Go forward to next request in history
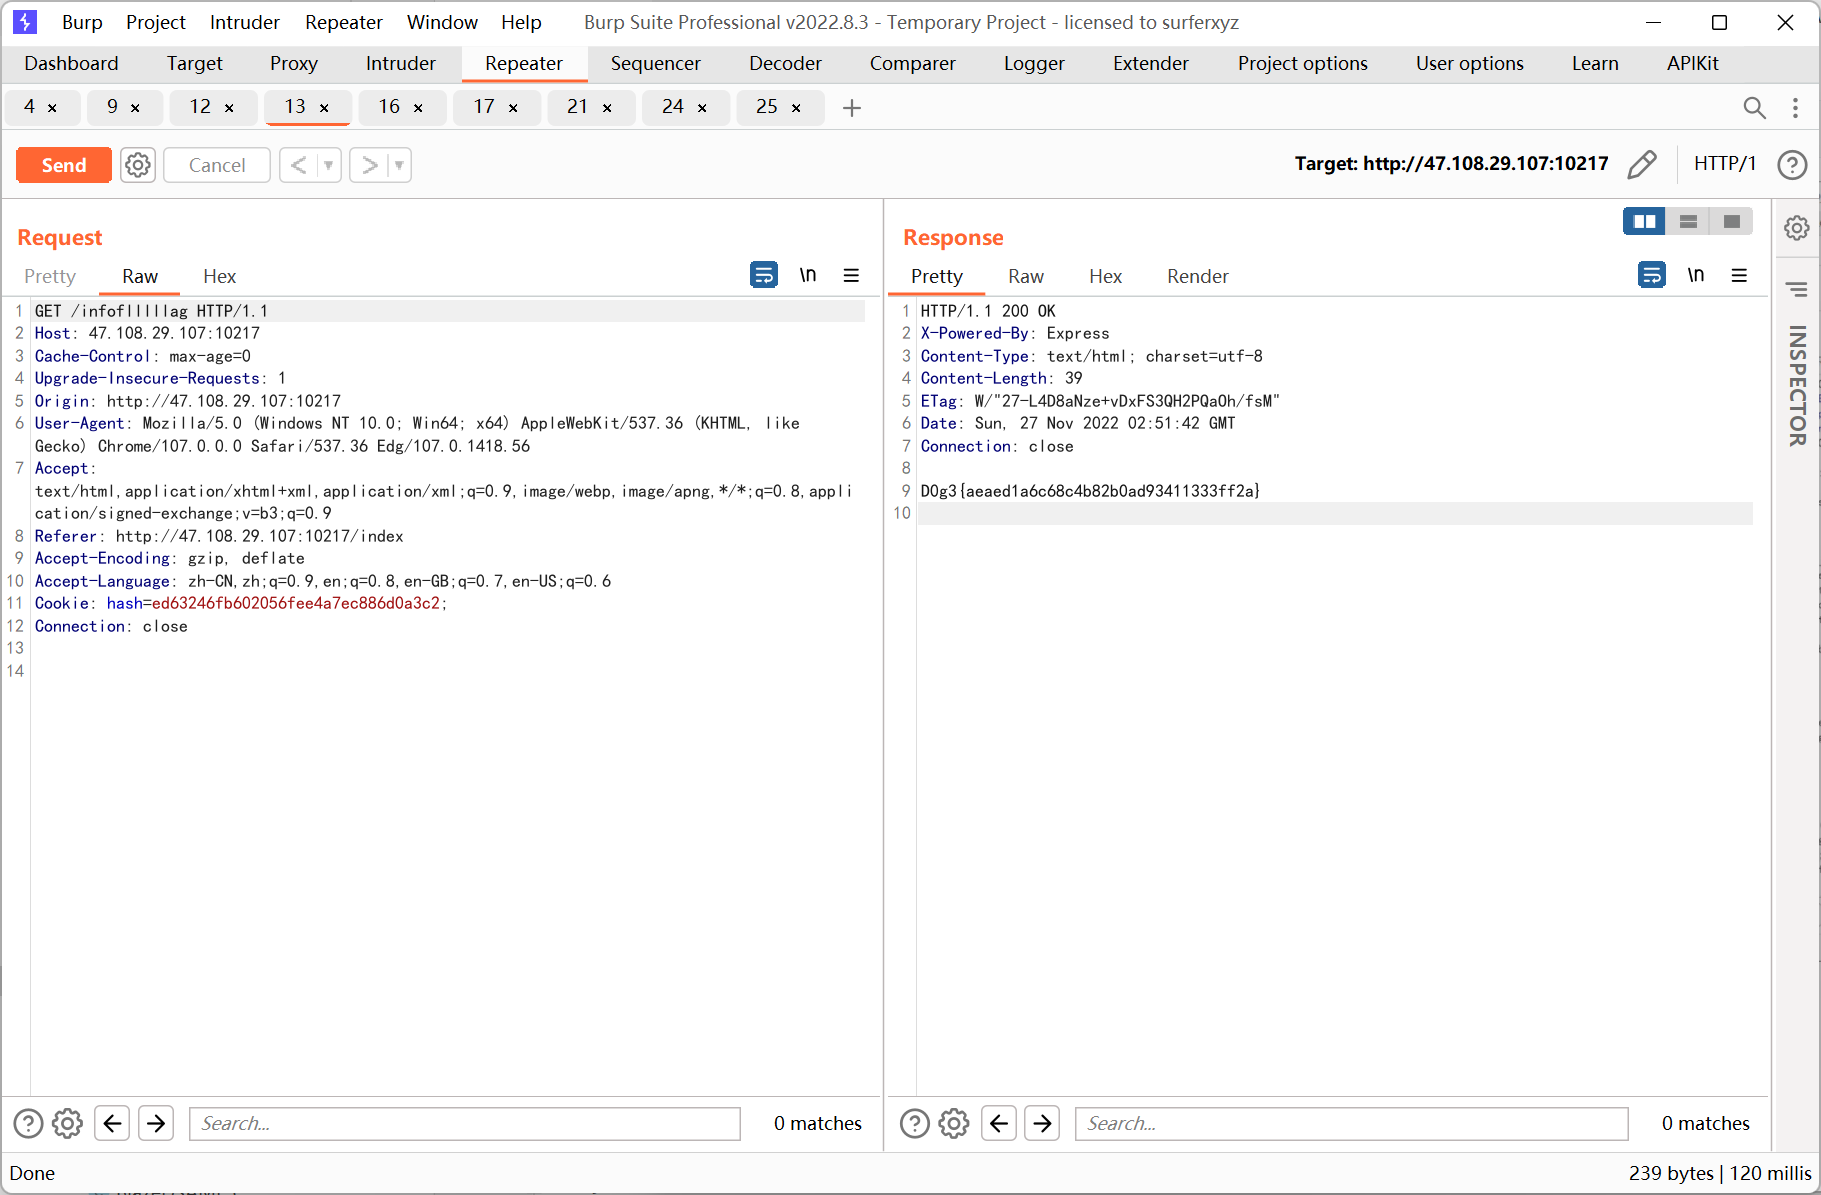This screenshot has width=1821, height=1195. click(369, 165)
